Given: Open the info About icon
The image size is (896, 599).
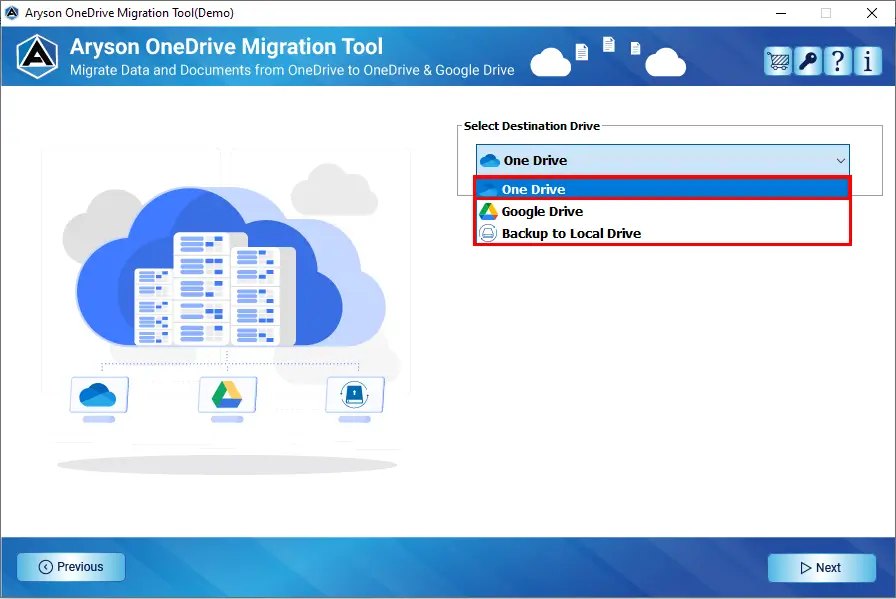Looking at the screenshot, I should [867, 61].
